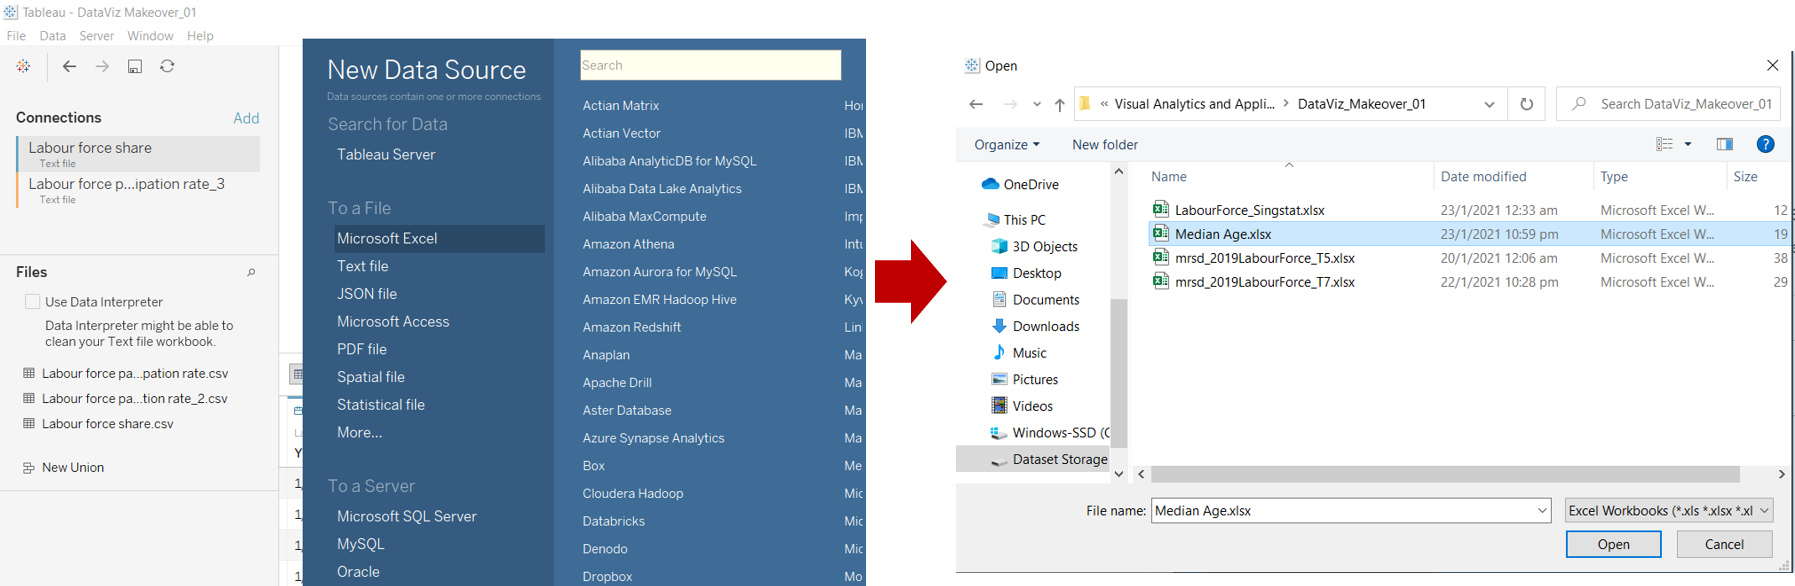Click the Open button
This screenshot has height=586, width=1795.
point(1613,544)
